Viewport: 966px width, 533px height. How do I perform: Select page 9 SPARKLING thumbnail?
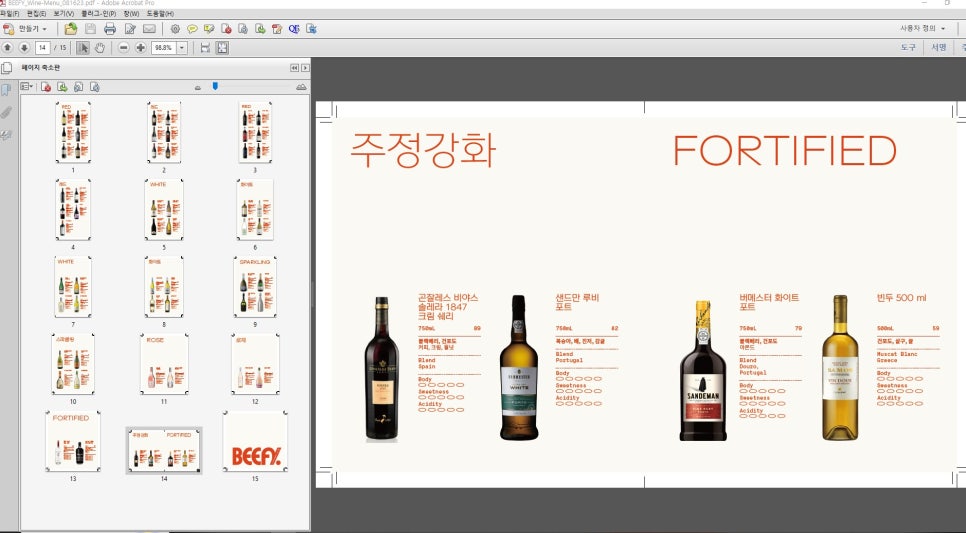255,287
